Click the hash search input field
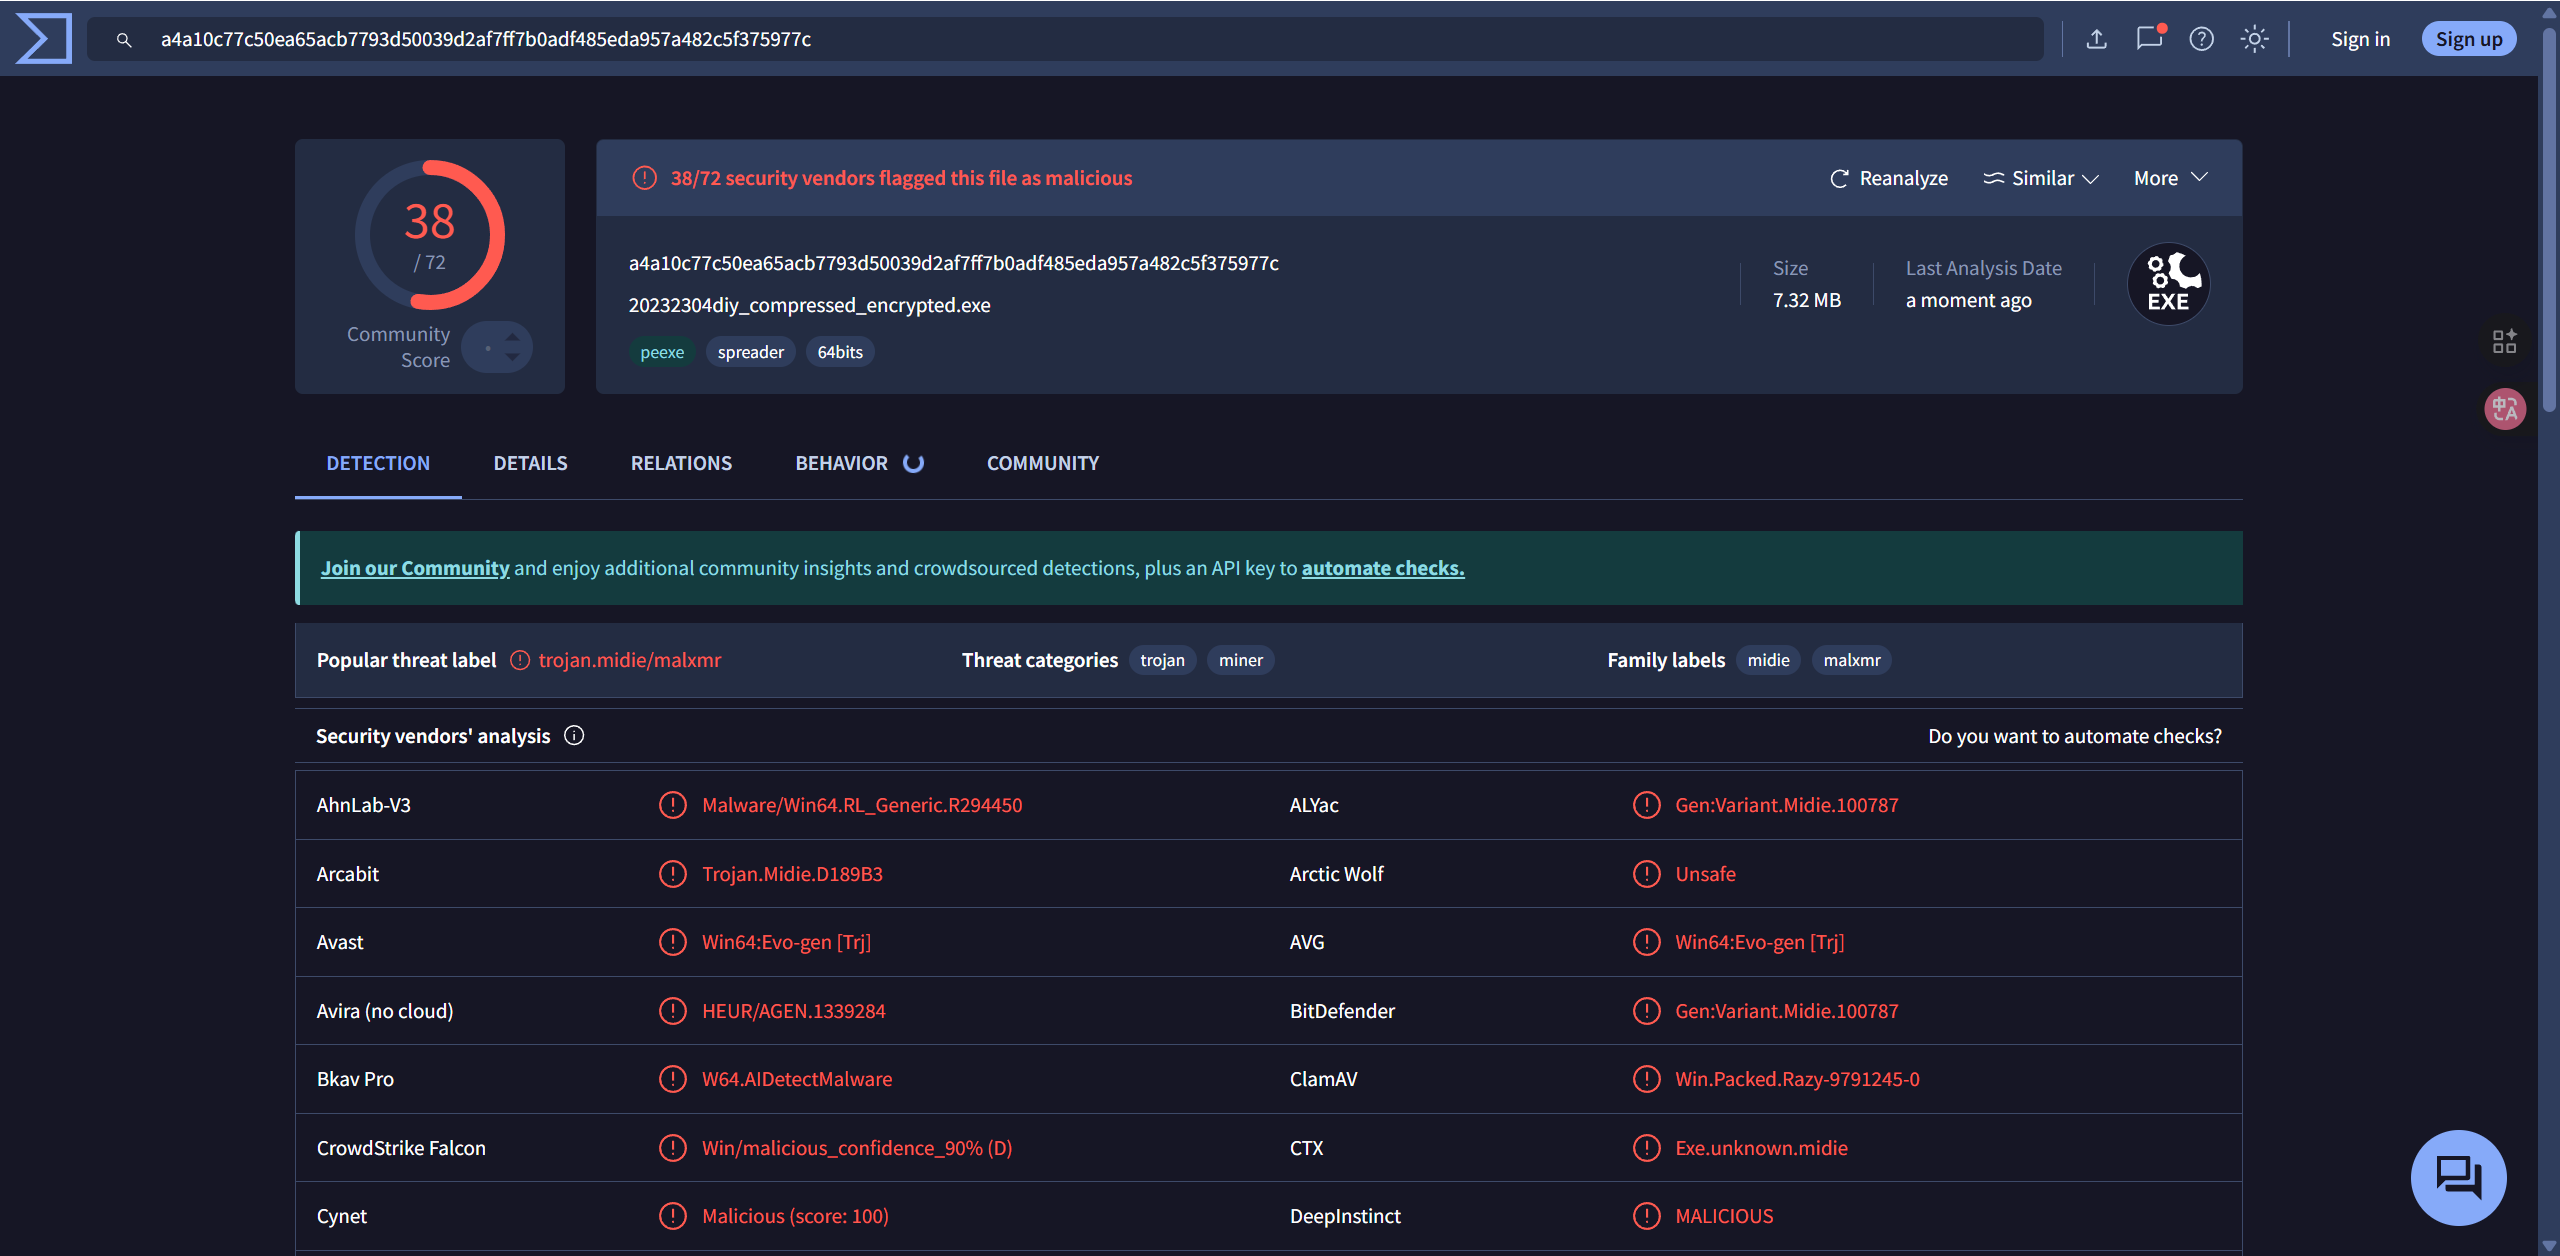 [x=1000, y=39]
